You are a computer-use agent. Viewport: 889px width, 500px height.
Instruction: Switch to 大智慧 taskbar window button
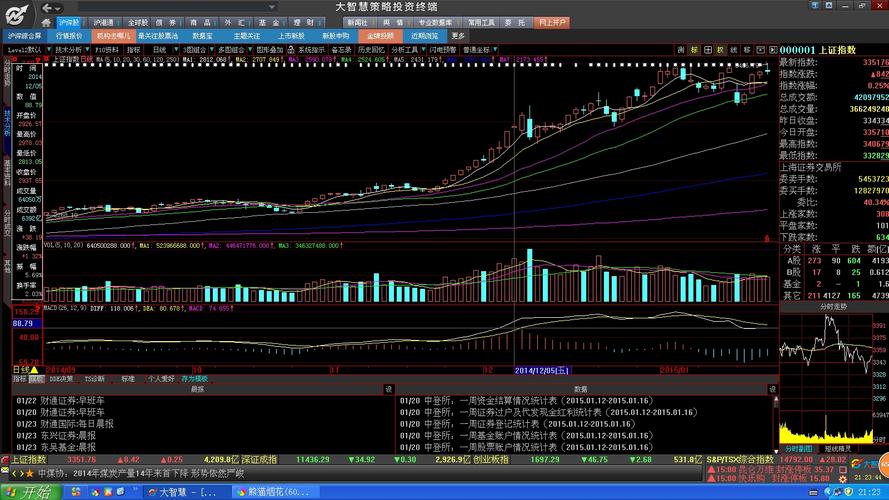pyautogui.click(x=185, y=492)
